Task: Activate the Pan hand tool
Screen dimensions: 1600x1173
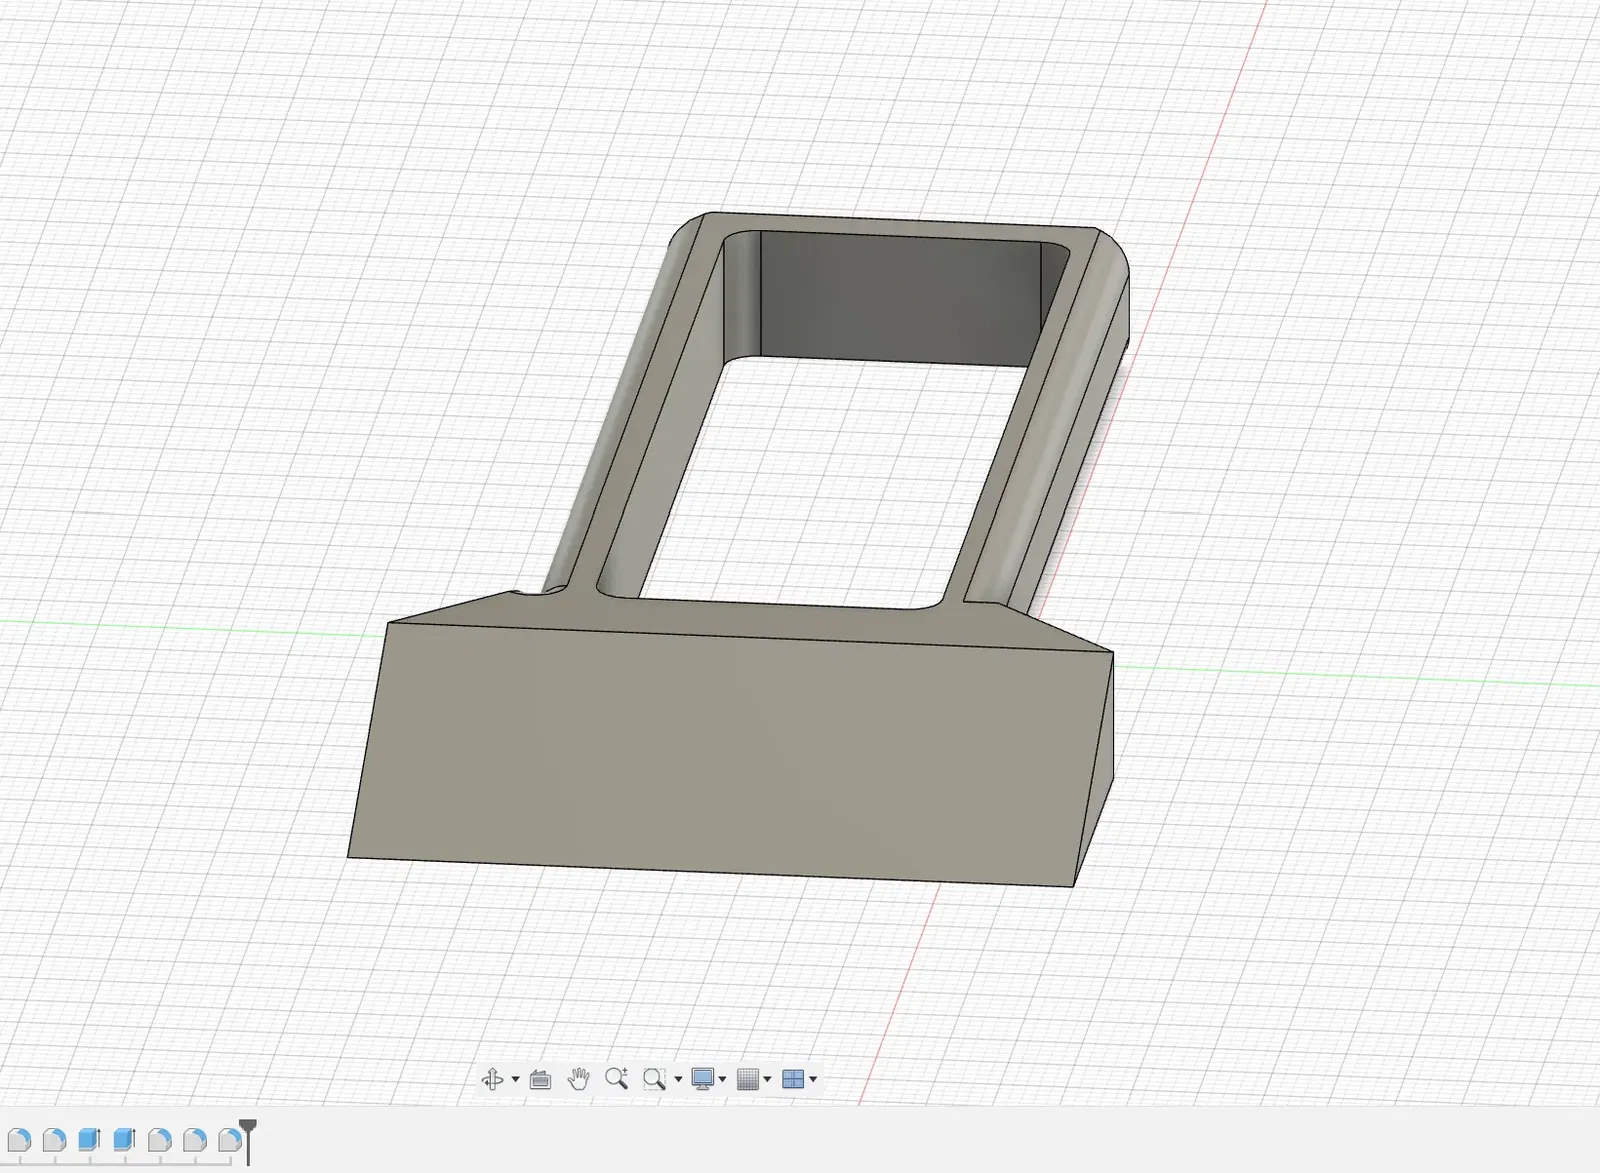Action: point(578,1079)
